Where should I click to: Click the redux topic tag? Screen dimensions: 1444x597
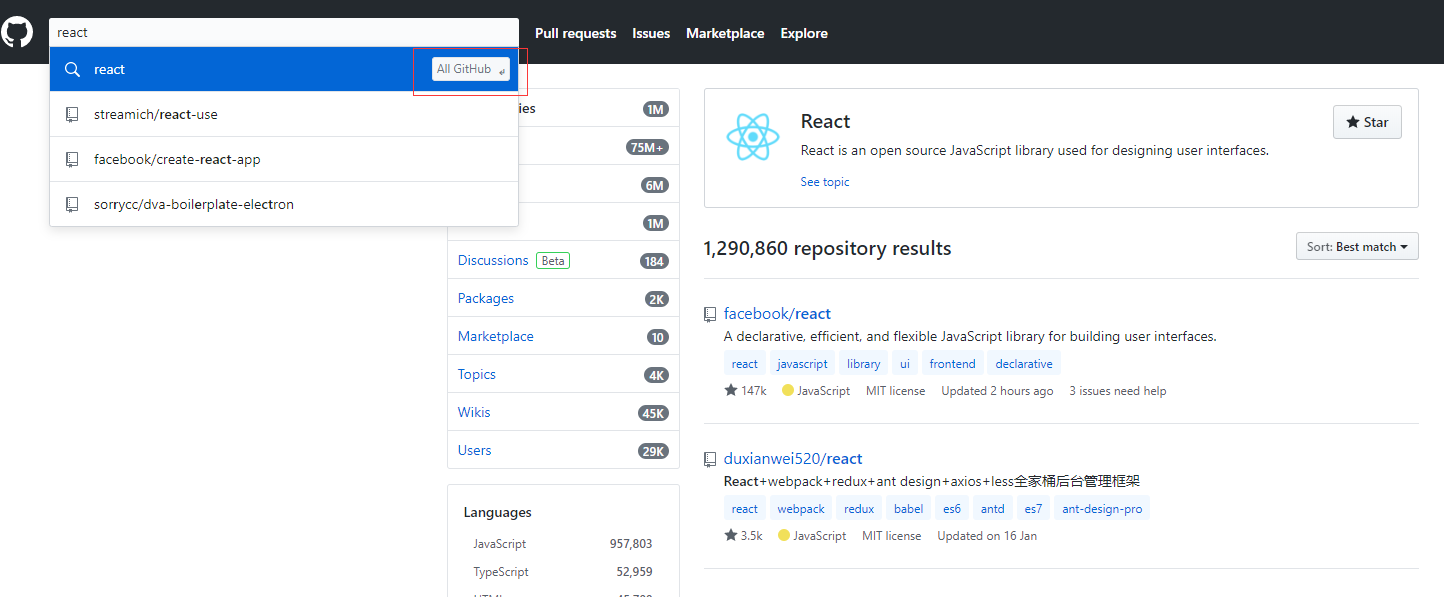coord(859,509)
